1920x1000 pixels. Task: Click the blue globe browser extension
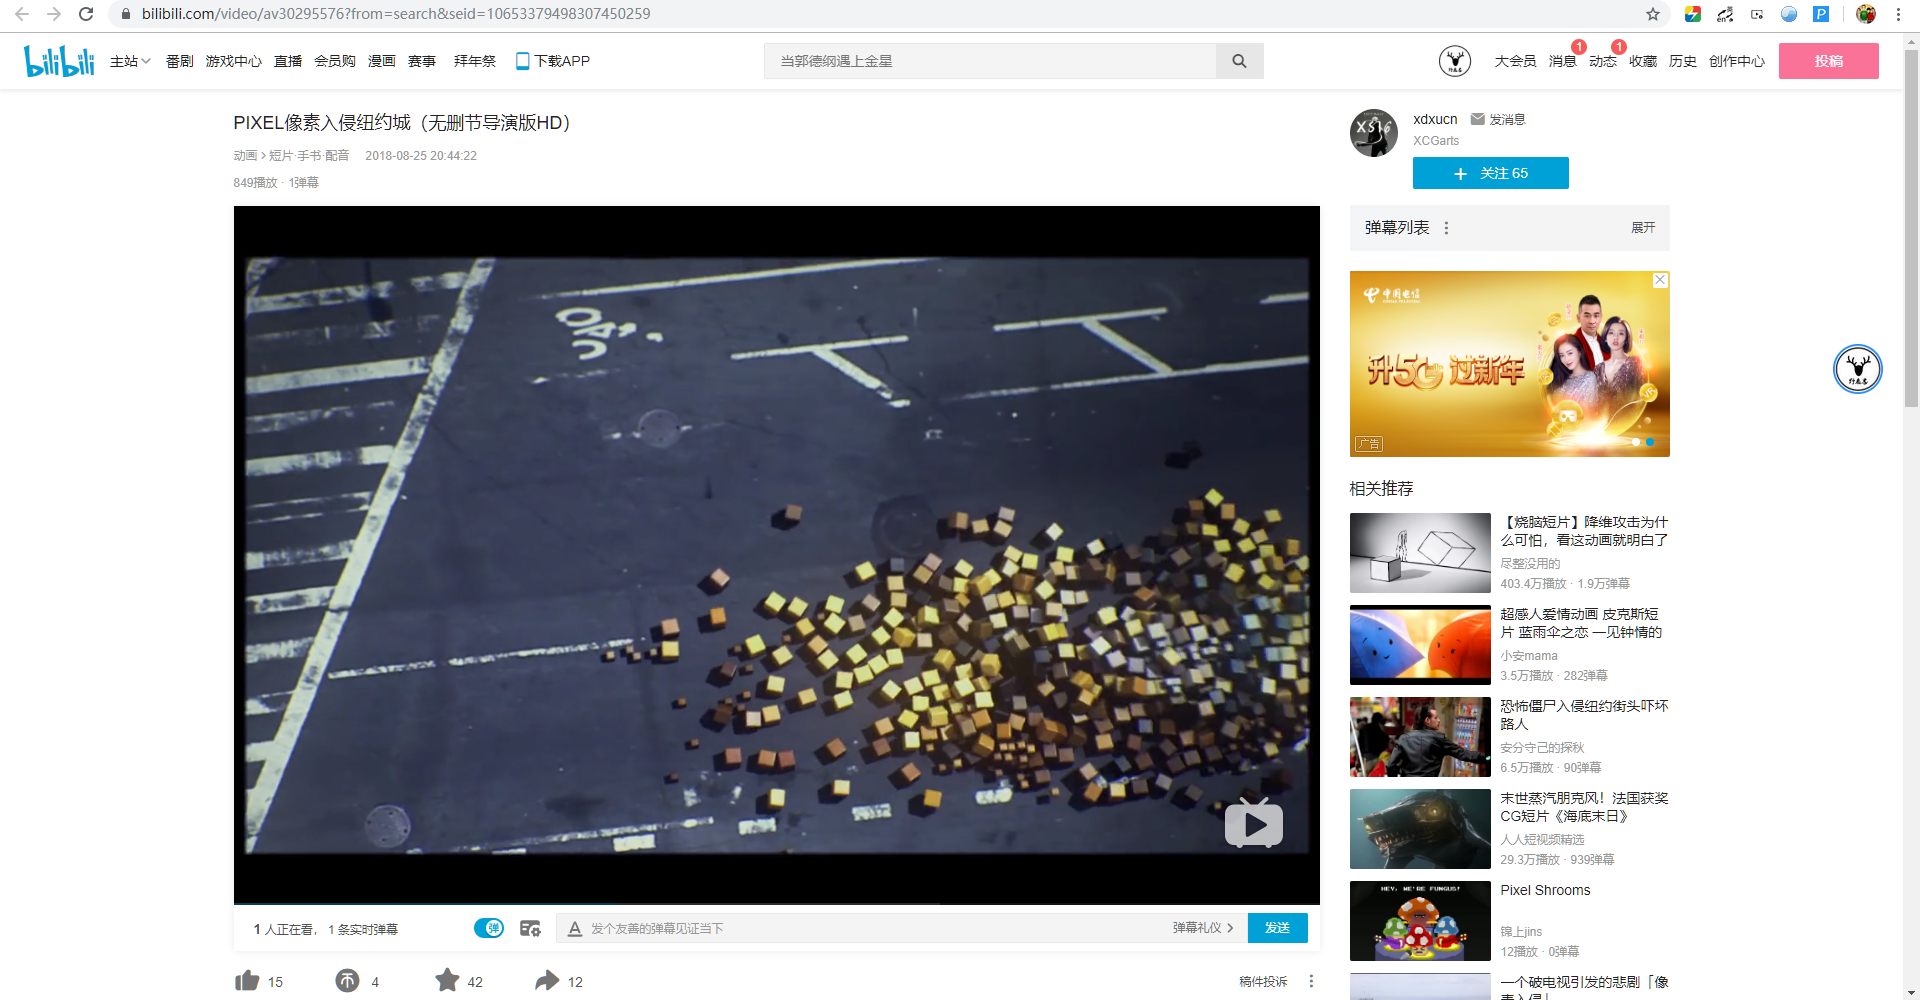1789,14
